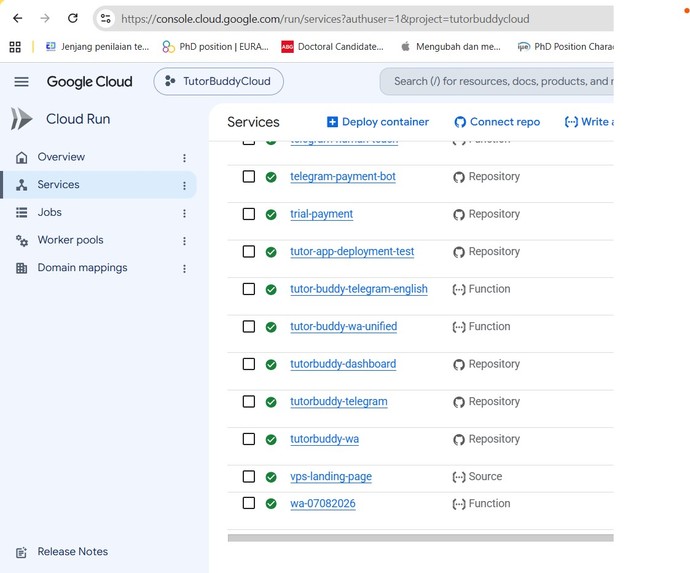
Task: Open PhD position EURA bookmark
Action: tap(216, 47)
